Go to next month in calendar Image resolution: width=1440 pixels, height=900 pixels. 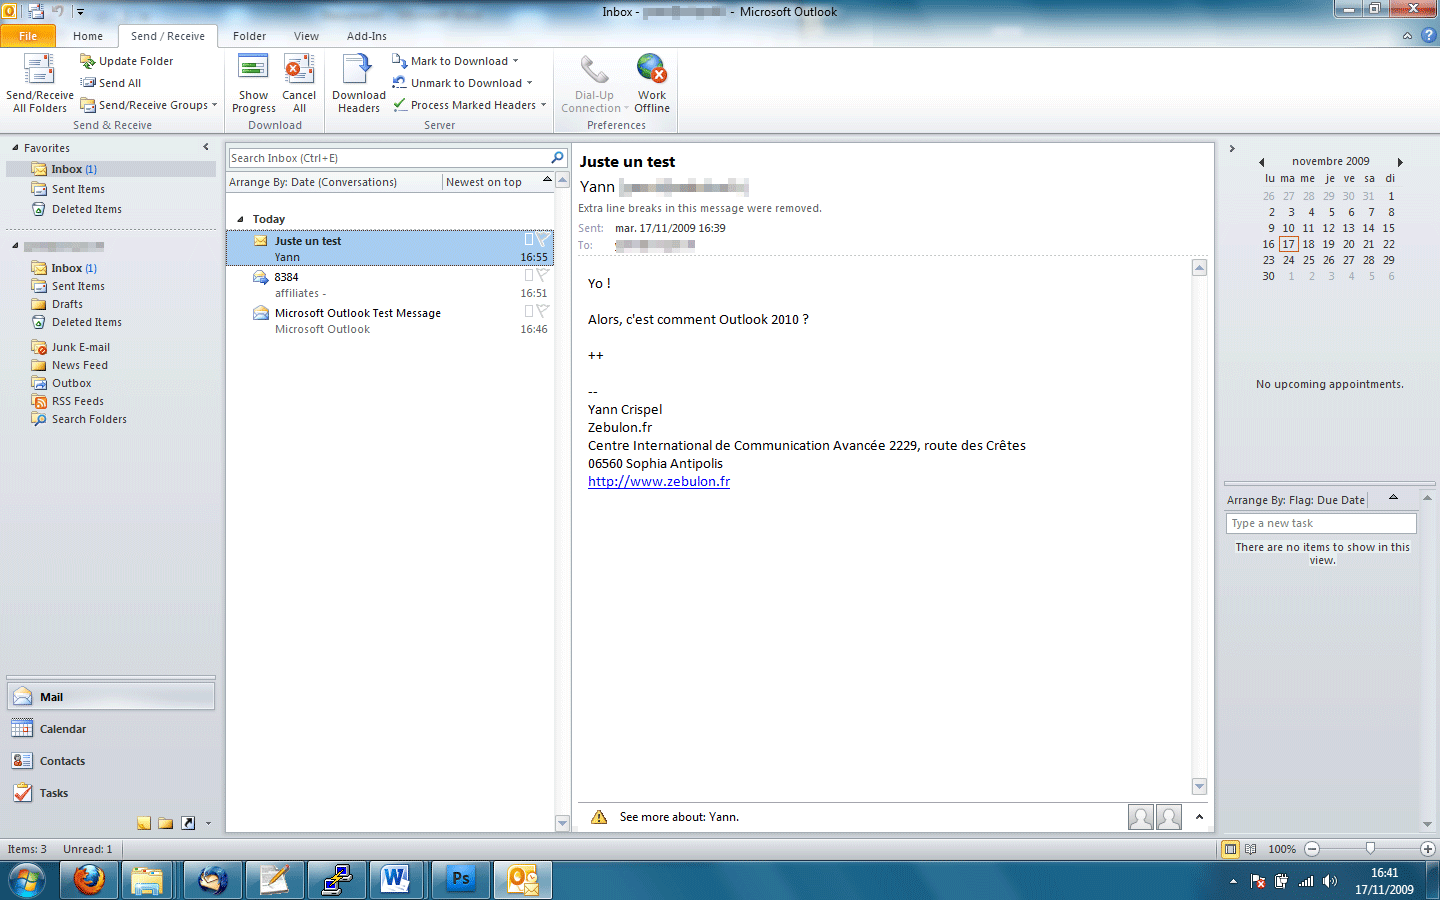[x=1400, y=162]
